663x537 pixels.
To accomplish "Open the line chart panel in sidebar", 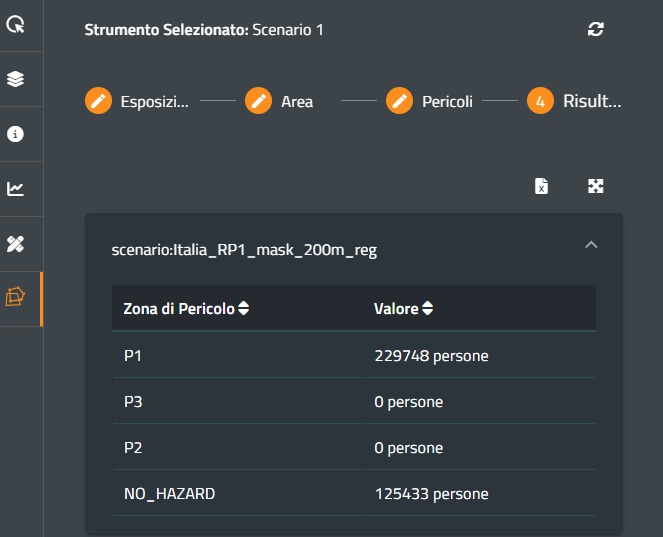I will 16,189.
